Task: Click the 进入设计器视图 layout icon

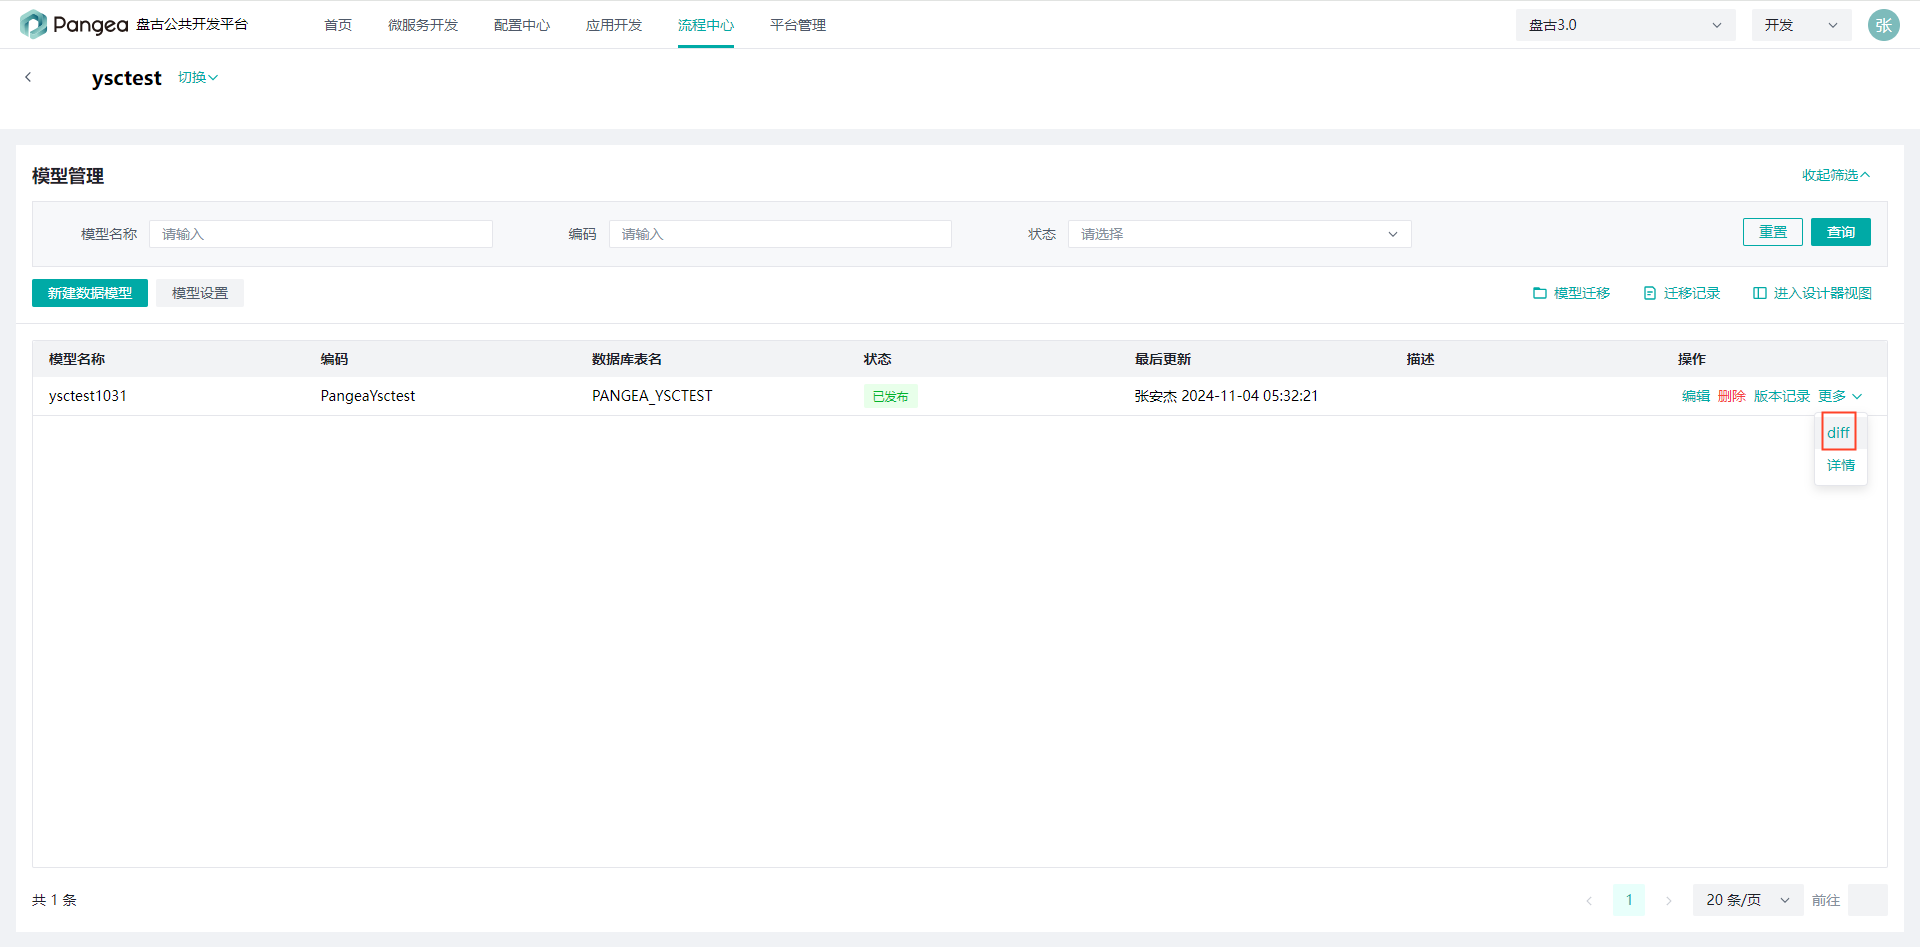Action: pyautogui.click(x=1760, y=293)
